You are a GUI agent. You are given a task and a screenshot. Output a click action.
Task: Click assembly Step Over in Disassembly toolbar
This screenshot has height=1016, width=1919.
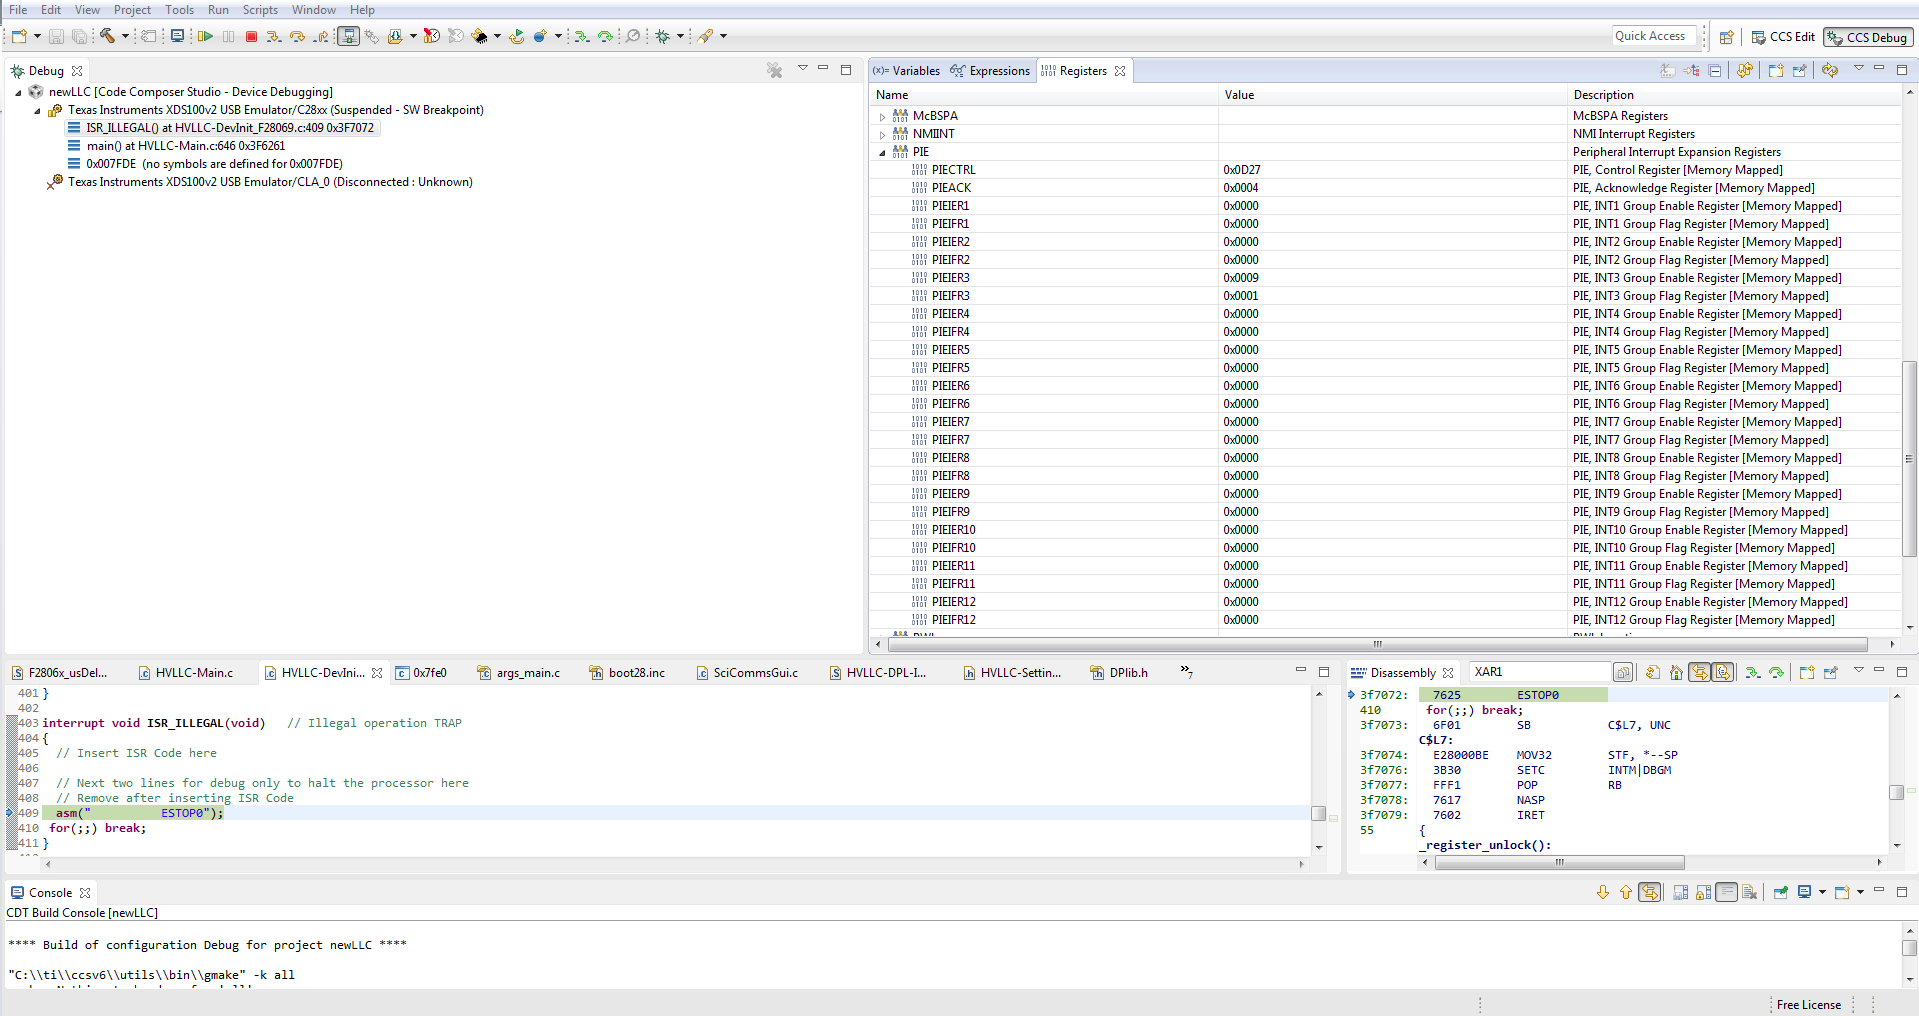click(x=1776, y=672)
